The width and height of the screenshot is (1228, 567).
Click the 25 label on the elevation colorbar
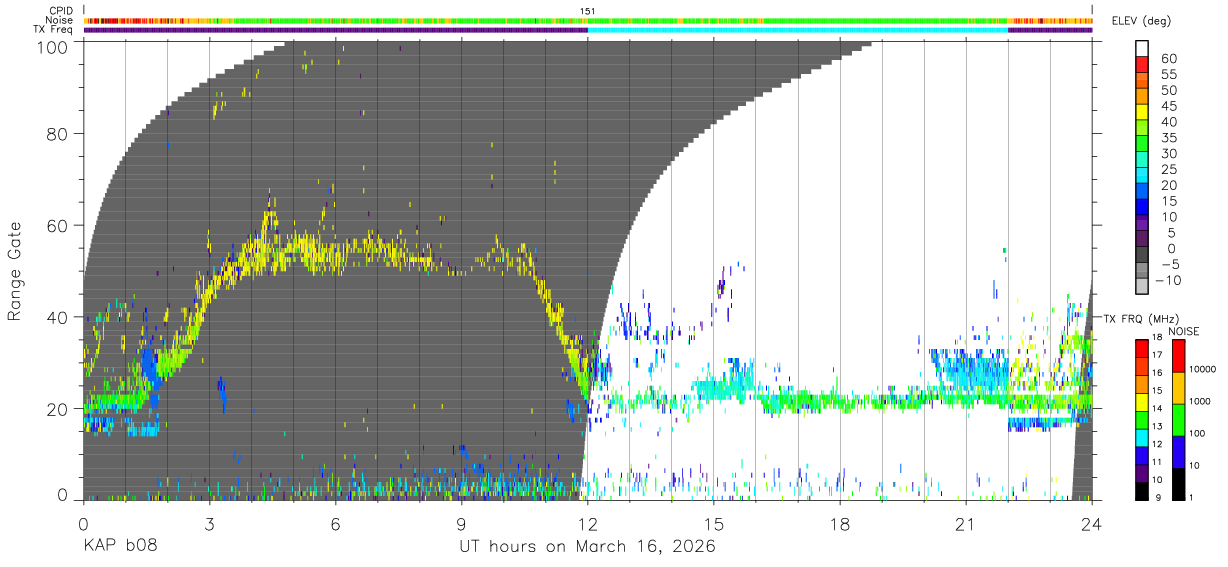pyautogui.click(x=1168, y=170)
